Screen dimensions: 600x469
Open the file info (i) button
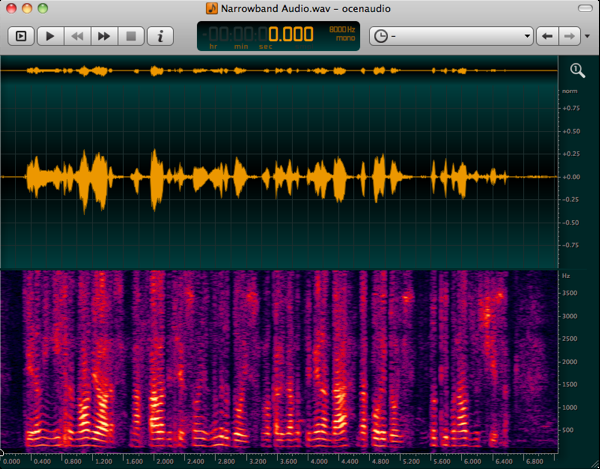[159, 36]
